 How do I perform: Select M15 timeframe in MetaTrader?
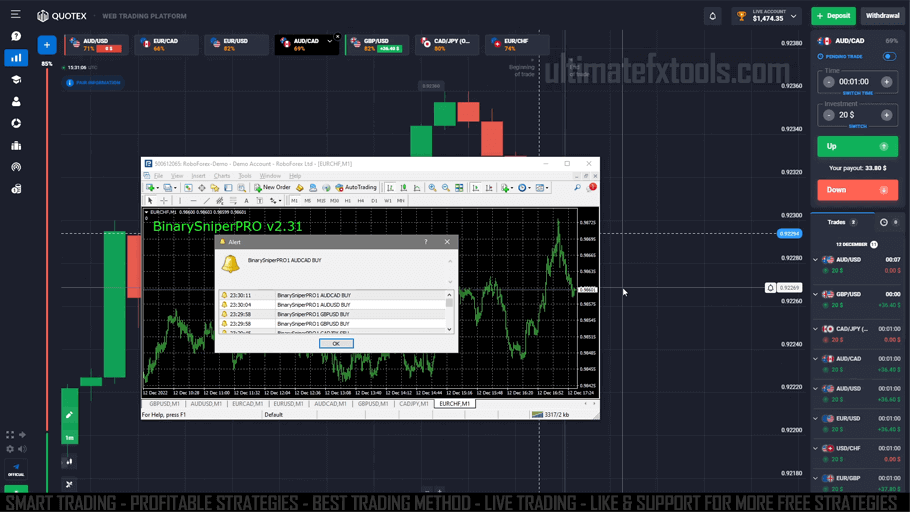coord(321,201)
